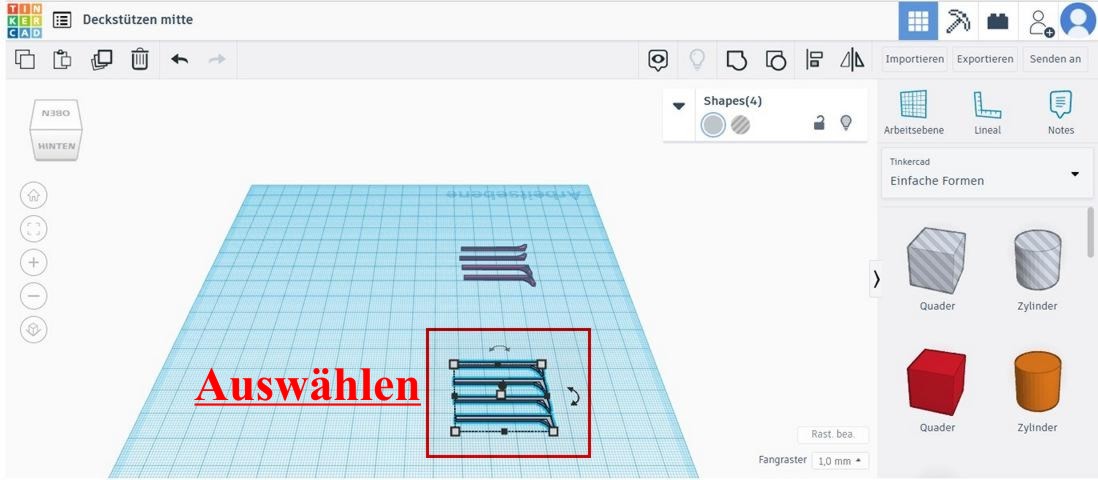The width and height of the screenshot is (1098, 480).
Task: Group the selected shapes
Action: 736,60
